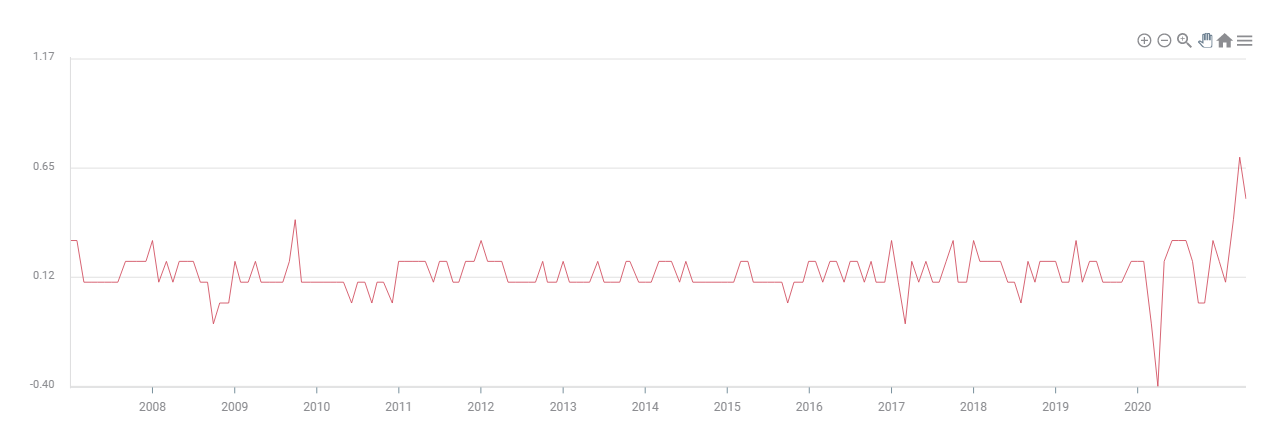Click the zoom in plus icon
This screenshot has height=431, width=1279.
[x=1144, y=41]
